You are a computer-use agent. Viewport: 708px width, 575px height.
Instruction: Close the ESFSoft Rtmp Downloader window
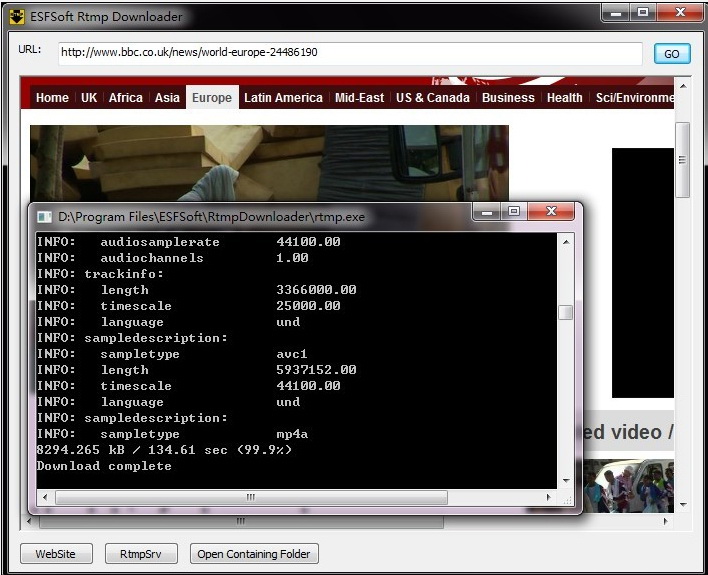[680, 12]
